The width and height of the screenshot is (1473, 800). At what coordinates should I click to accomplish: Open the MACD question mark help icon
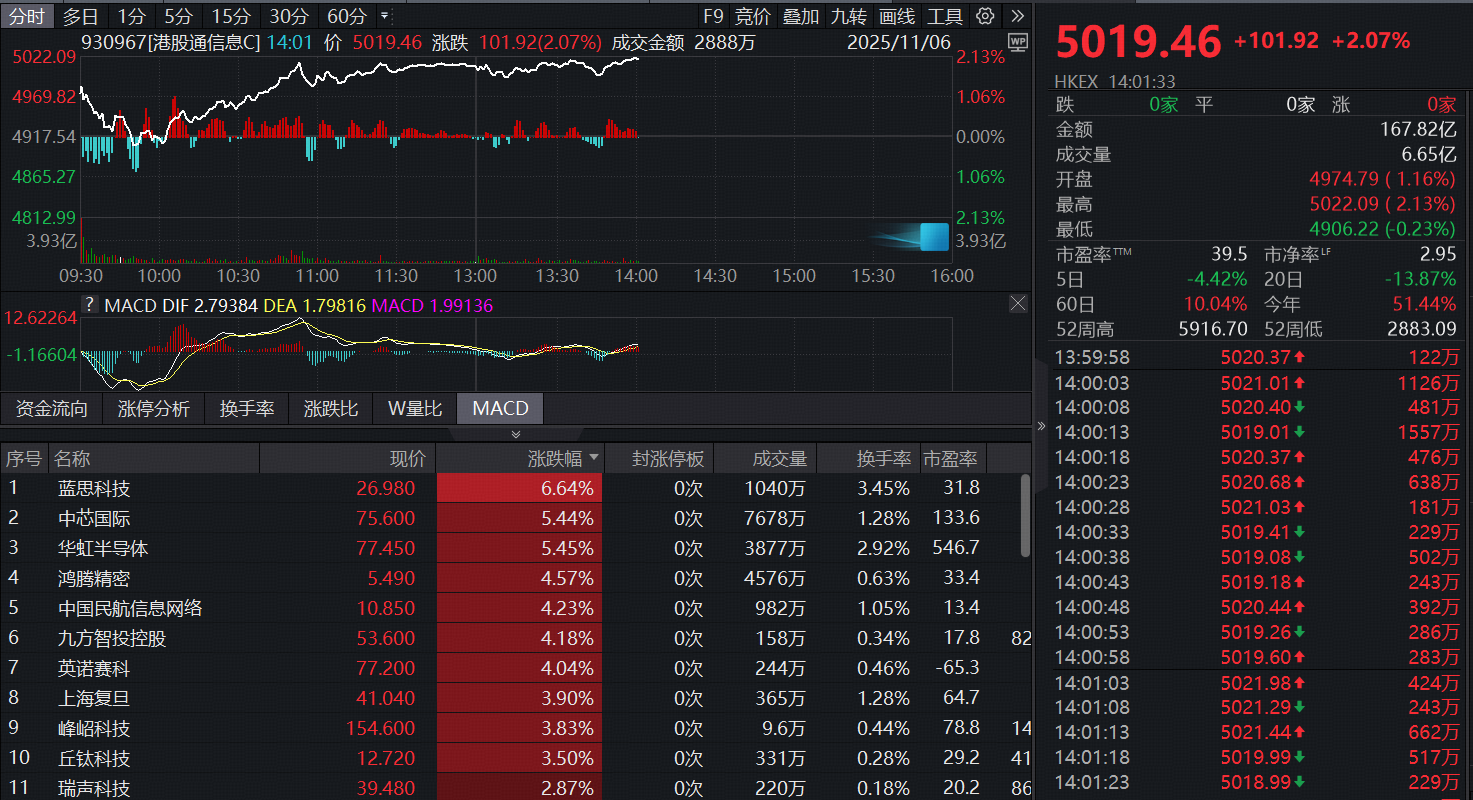coord(89,303)
